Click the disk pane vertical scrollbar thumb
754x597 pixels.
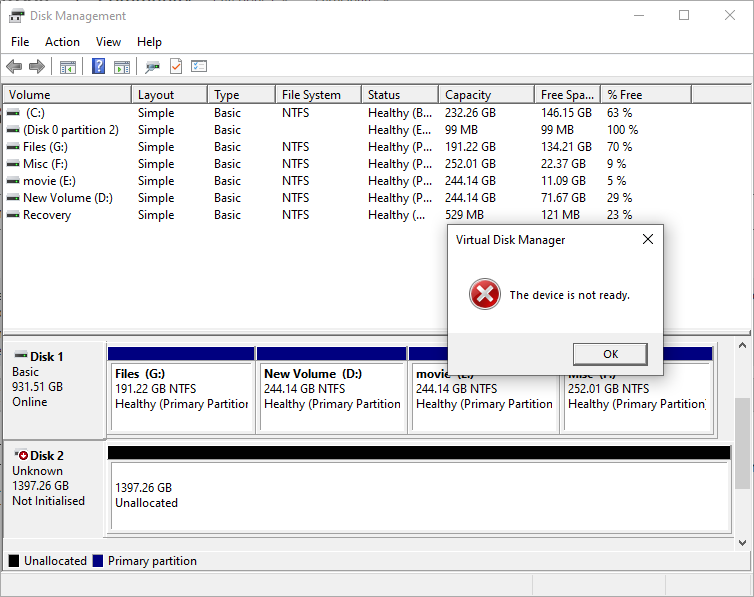tap(744, 443)
